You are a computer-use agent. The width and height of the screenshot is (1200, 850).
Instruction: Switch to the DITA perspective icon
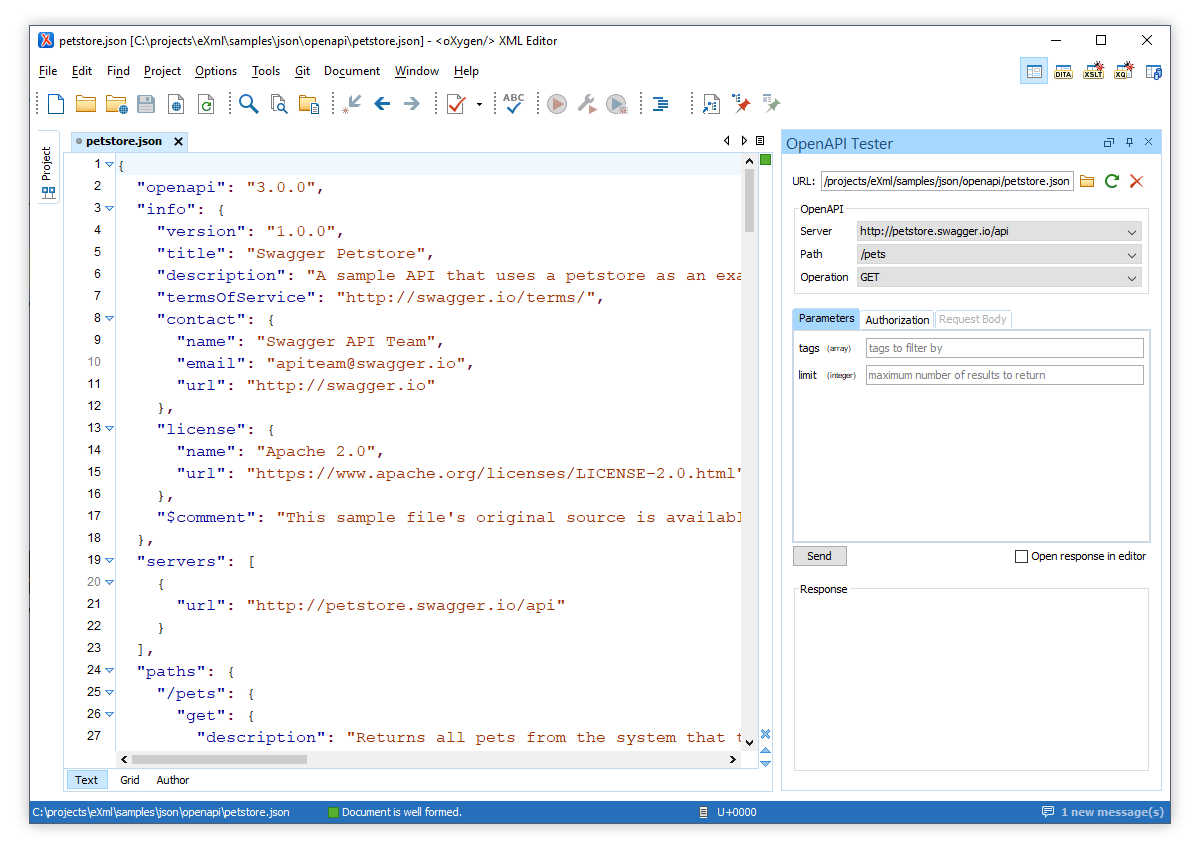point(1063,72)
